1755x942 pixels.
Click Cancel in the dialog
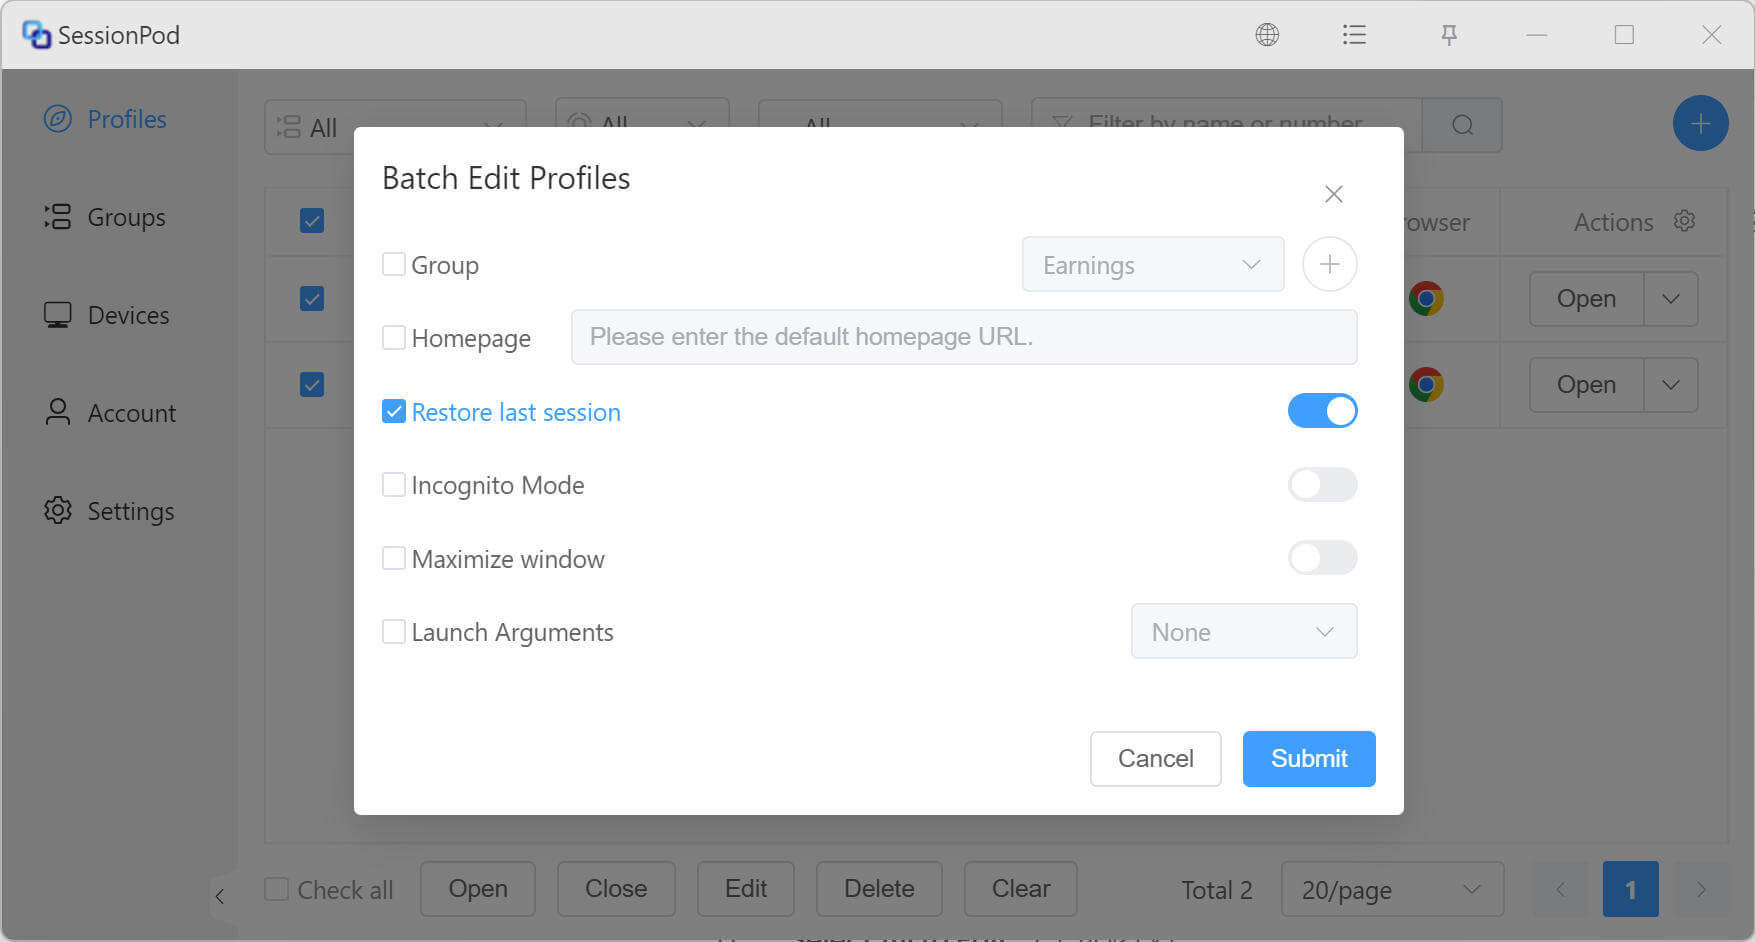1155,758
